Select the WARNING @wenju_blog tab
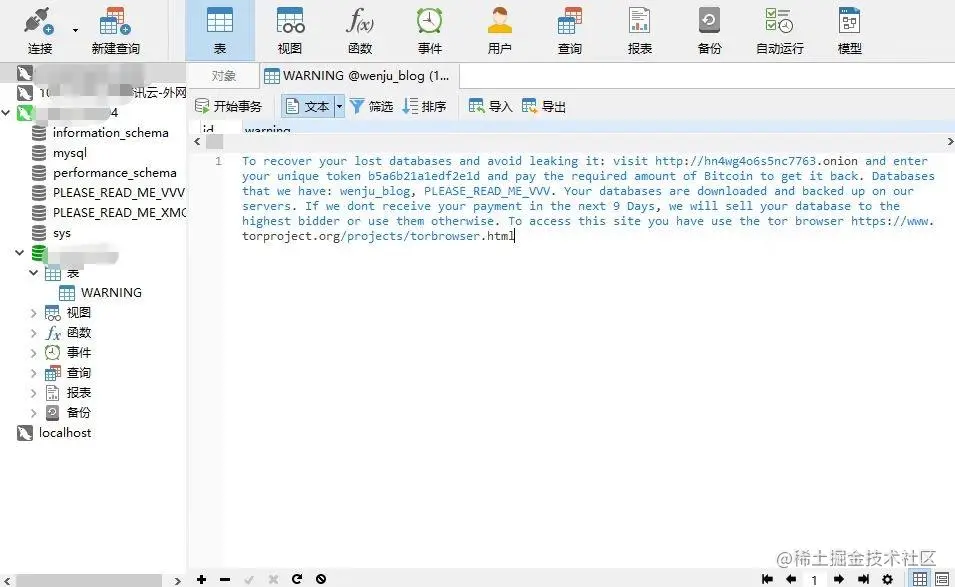Viewport: 955px width, 587px height. click(x=359, y=76)
